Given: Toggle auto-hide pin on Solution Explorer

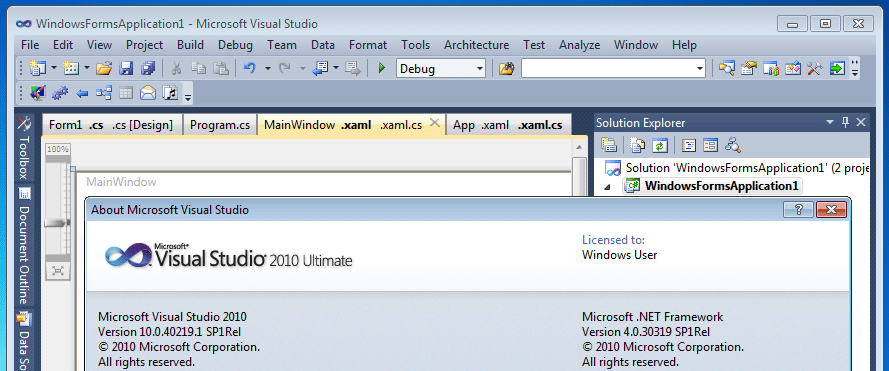Looking at the screenshot, I should pyautogui.click(x=845, y=122).
